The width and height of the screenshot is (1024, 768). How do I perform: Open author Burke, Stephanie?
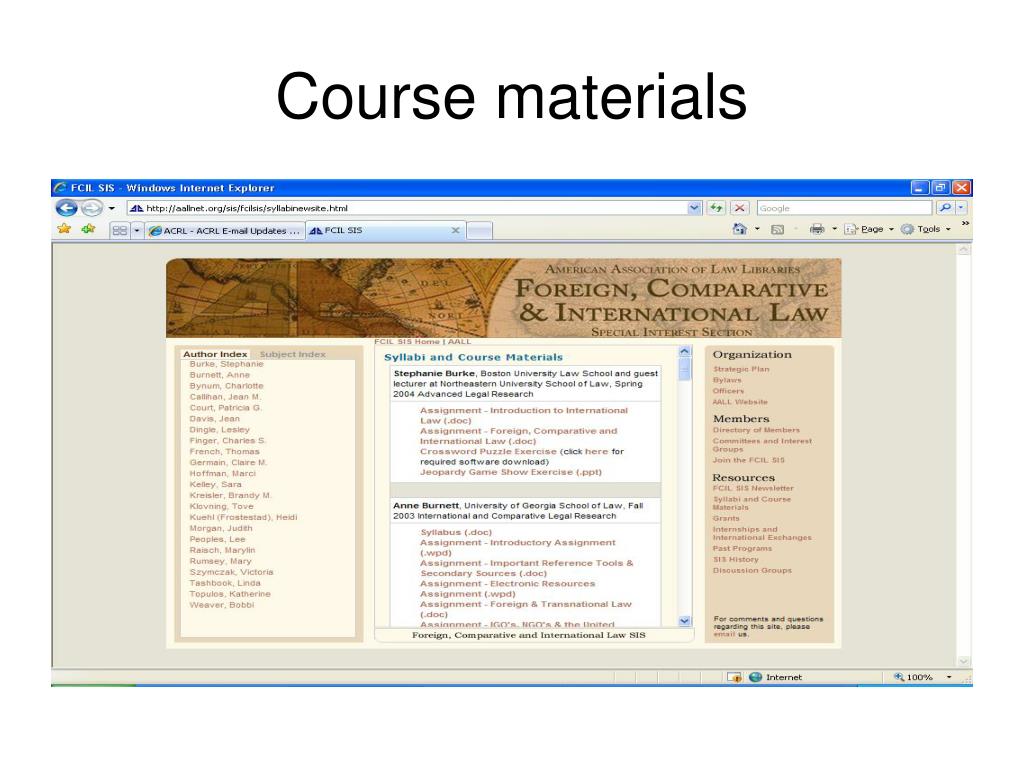pyautogui.click(x=226, y=364)
